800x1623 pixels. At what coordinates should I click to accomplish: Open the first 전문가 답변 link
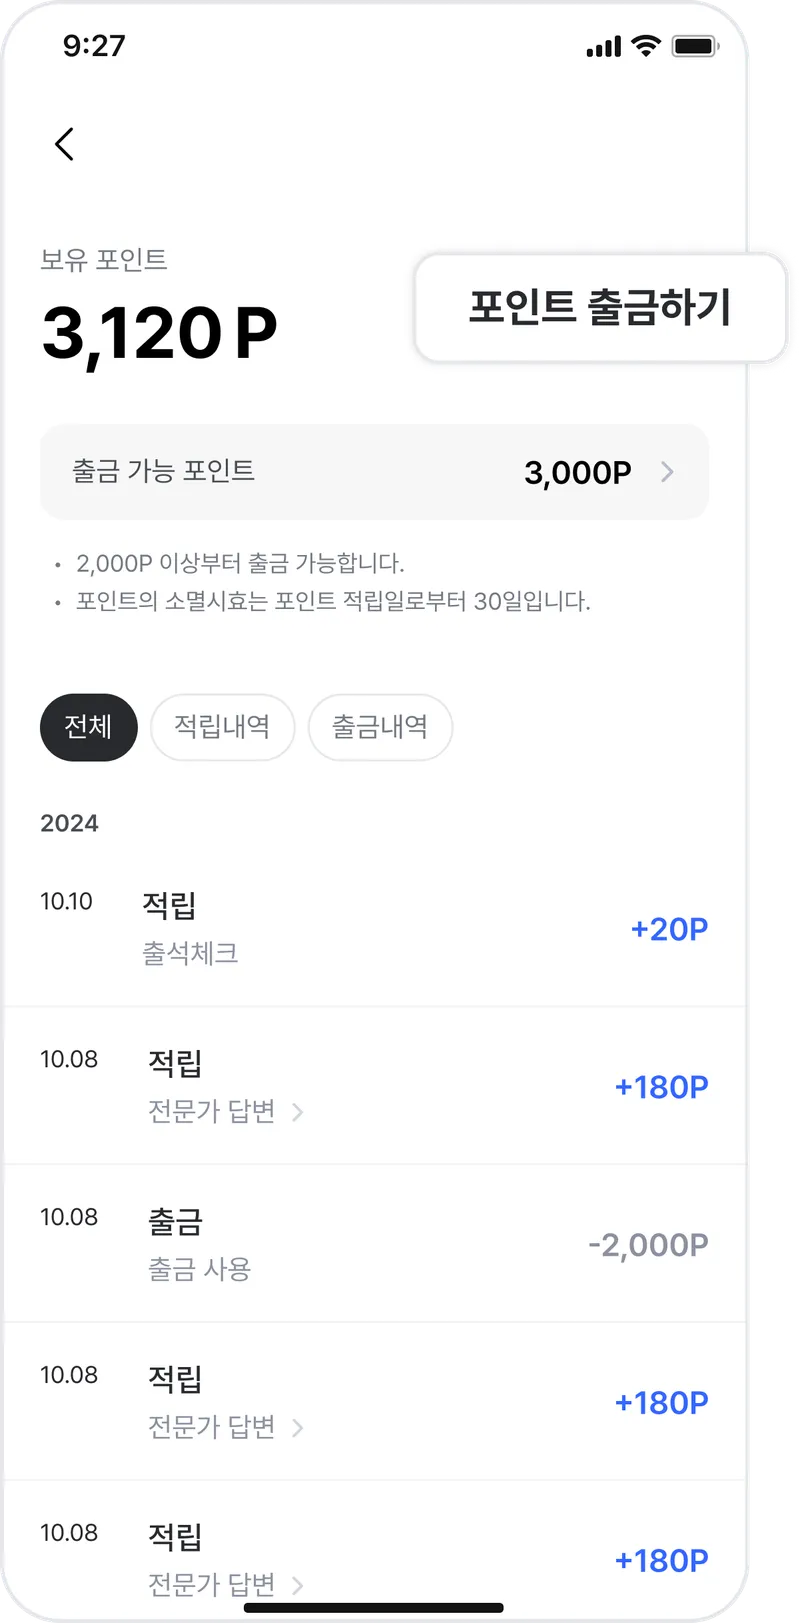click(x=212, y=1111)
